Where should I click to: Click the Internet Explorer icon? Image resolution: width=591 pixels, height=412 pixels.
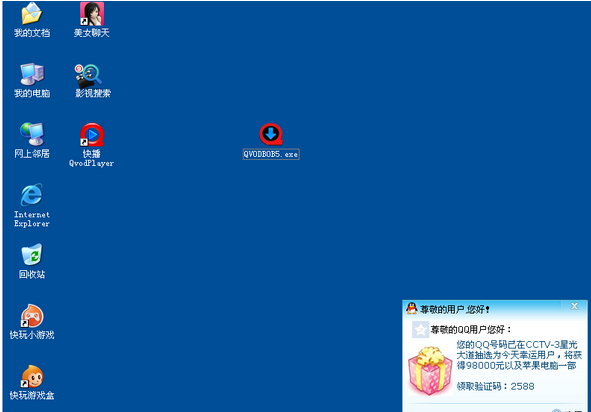32,195
